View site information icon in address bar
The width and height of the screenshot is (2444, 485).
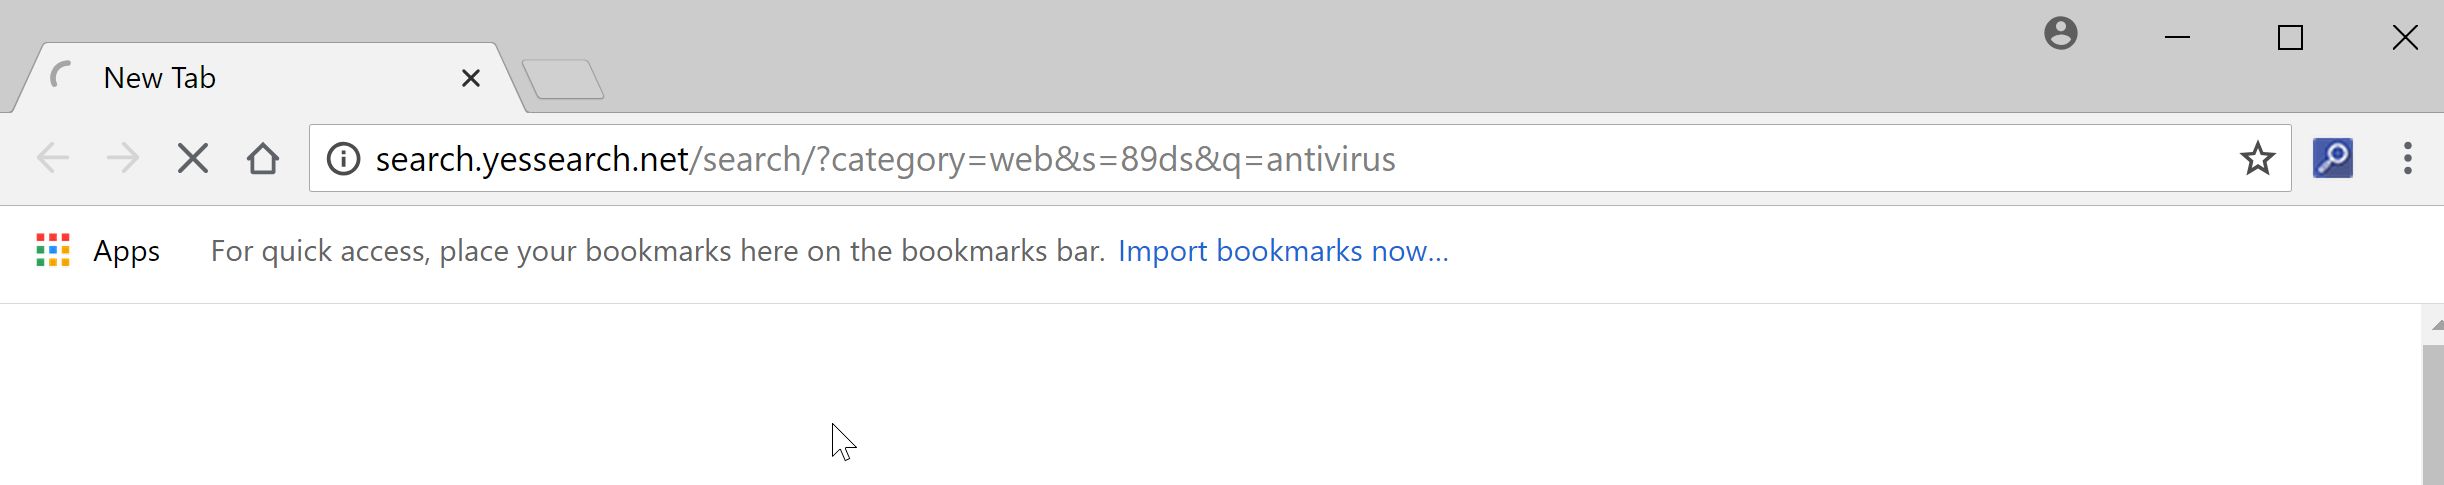pos(343,158)
